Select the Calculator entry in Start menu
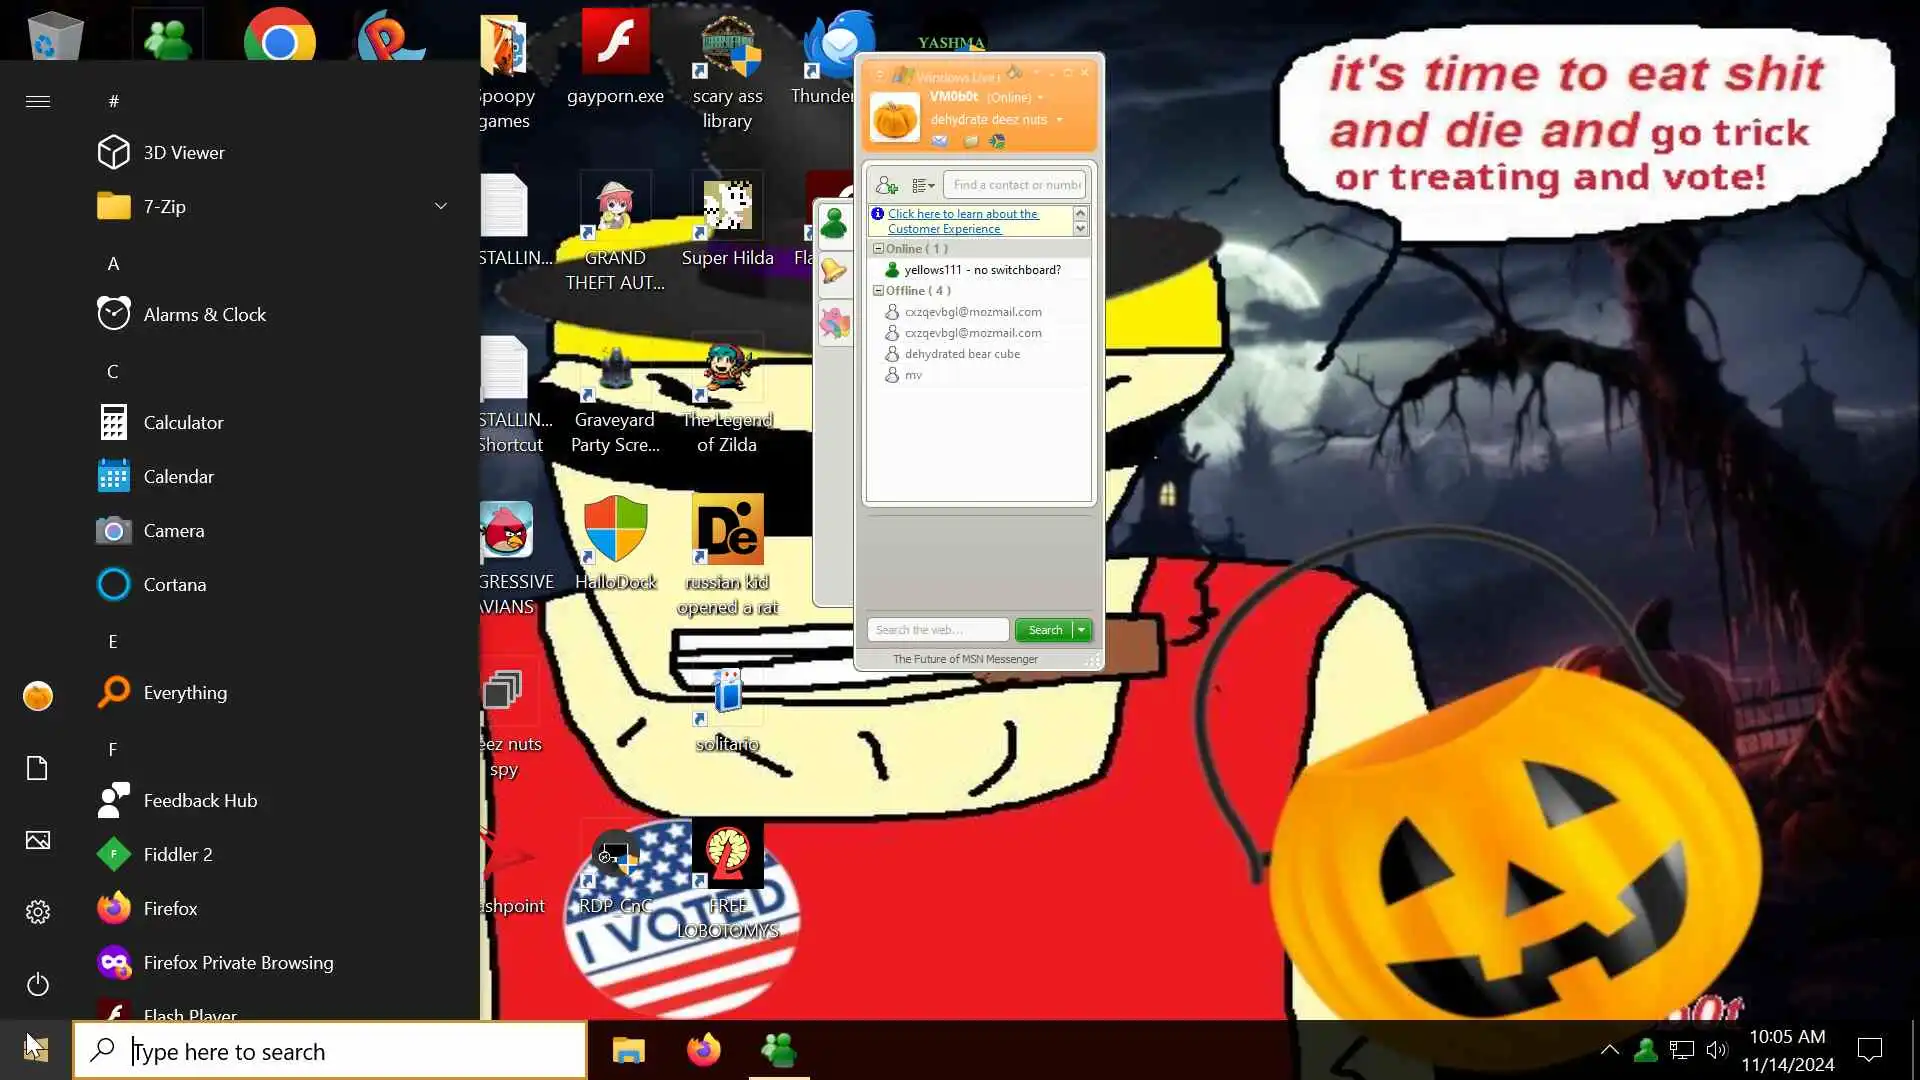This screenshot has height=1080, width=1920. click(183, 422)
